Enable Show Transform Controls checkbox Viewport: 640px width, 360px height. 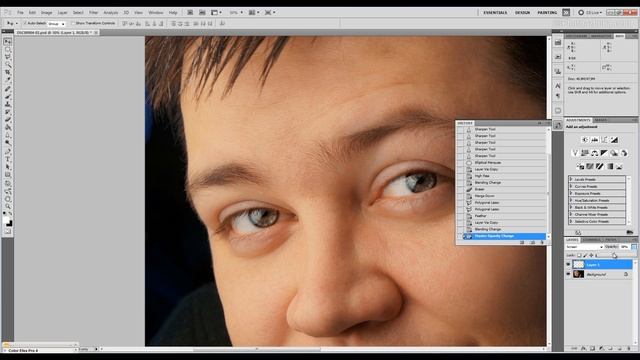click(x=73, y=23)
